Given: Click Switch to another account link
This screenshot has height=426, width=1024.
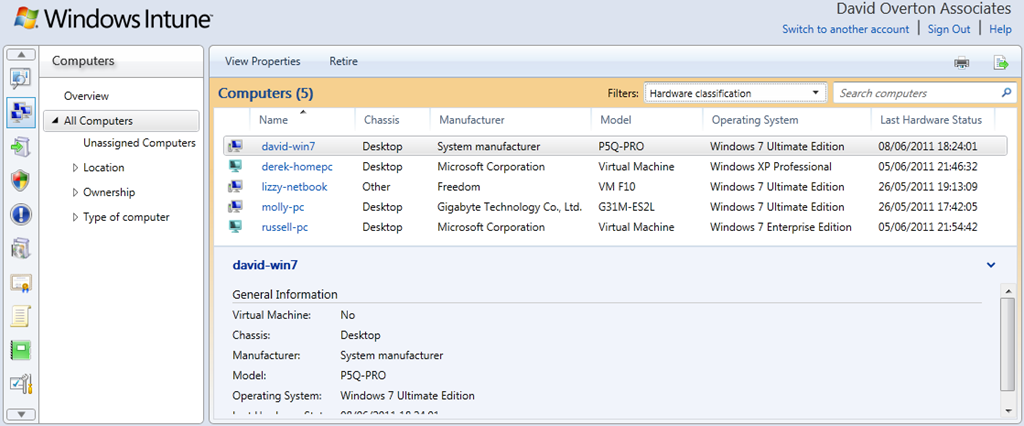Looking at the screenshot, I should coord(846,29).
